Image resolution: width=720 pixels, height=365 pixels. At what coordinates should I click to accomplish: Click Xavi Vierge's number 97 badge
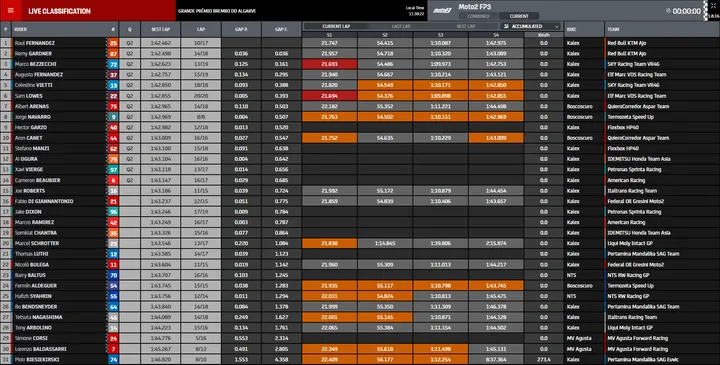[113, 170]
